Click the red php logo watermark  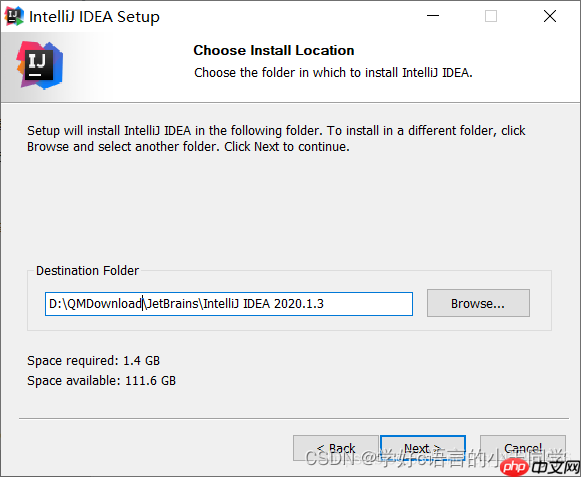[x=514, y=467]
